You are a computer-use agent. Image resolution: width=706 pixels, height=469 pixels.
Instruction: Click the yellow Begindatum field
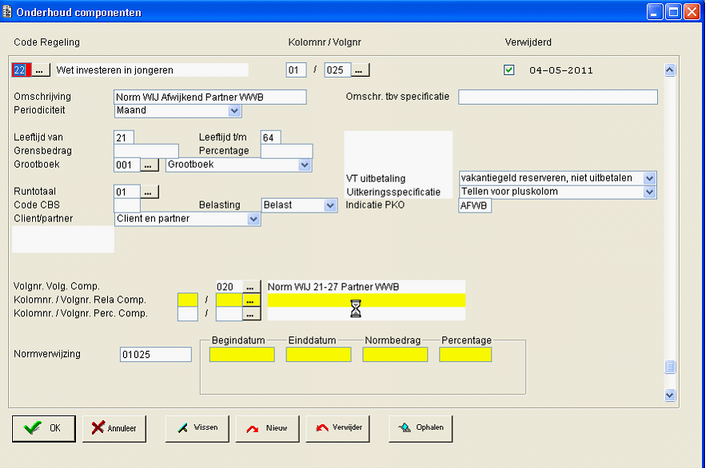[242, 355]
